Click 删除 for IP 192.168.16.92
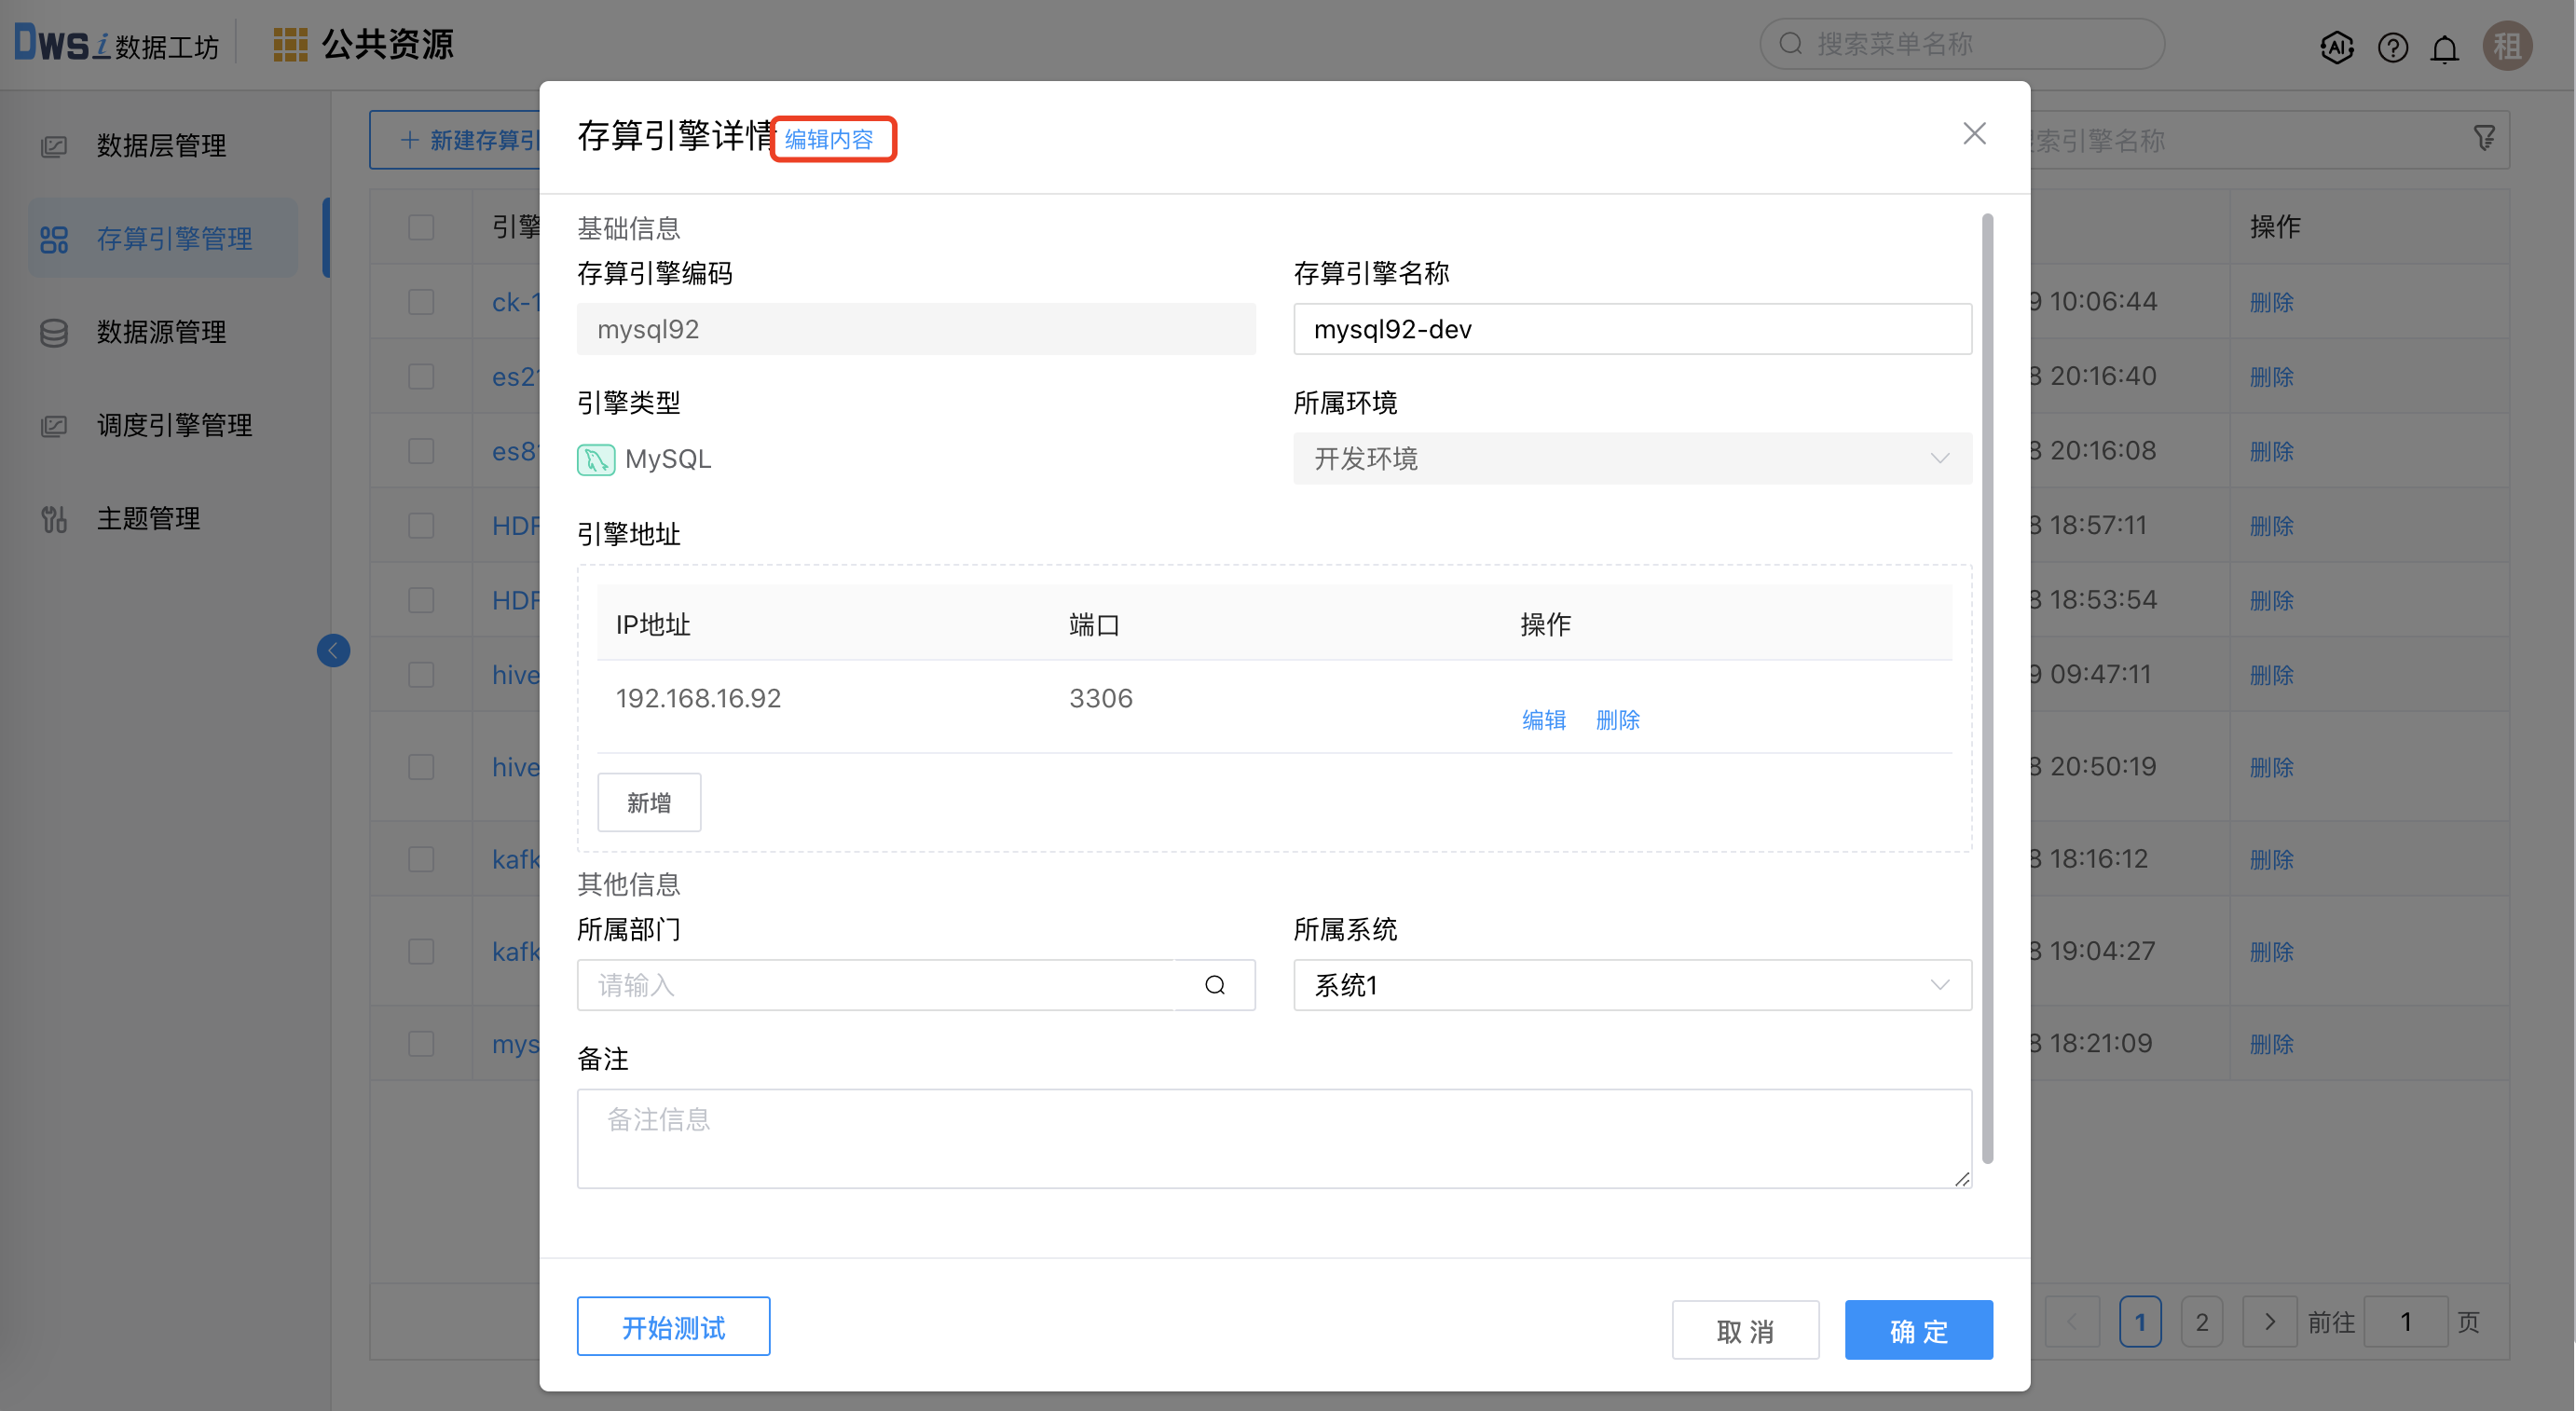Screen dimensions: 2576x1411 pyautogui.click(x=1617, y=719)
